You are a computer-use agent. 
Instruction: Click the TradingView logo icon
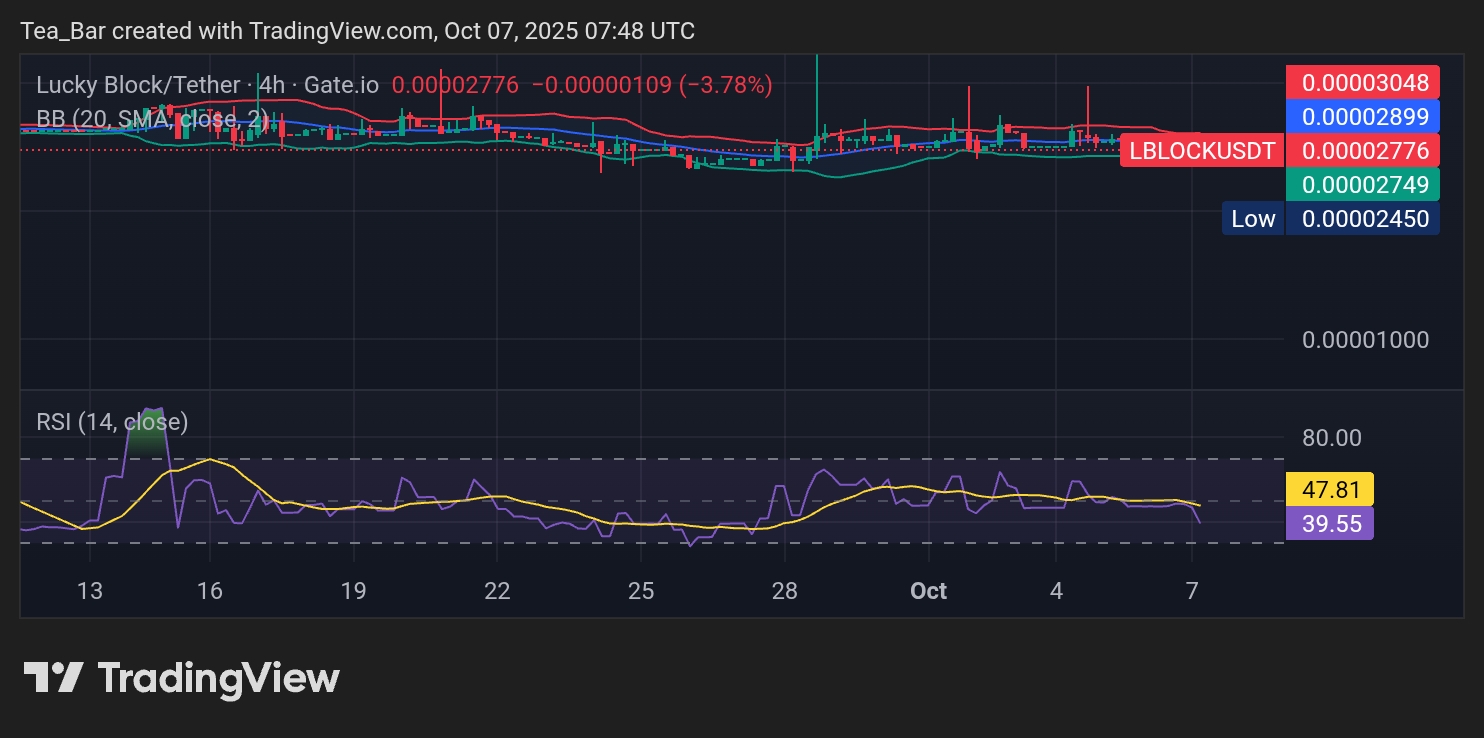click(53, 678)
